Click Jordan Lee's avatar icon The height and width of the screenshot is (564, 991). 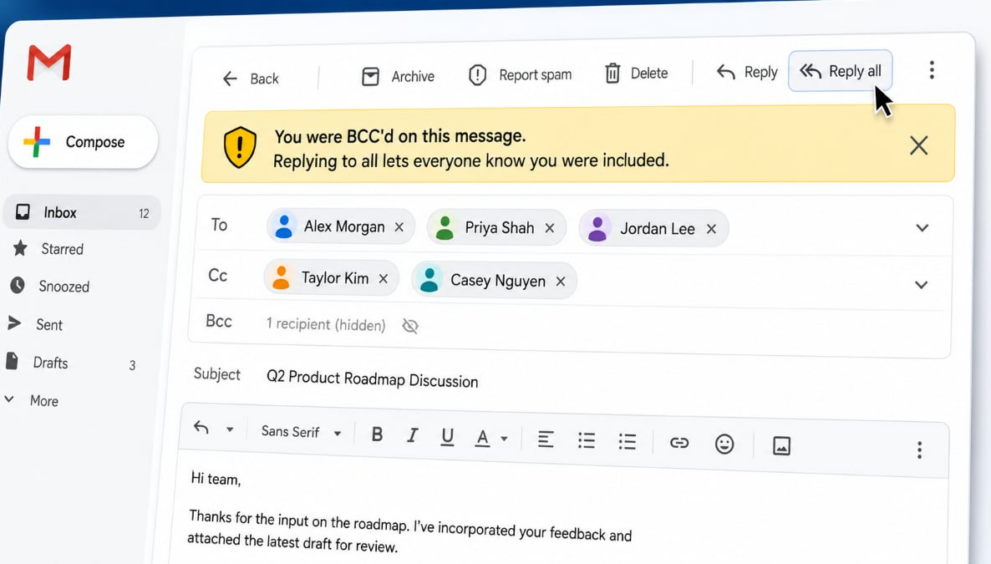click(597, 228)
